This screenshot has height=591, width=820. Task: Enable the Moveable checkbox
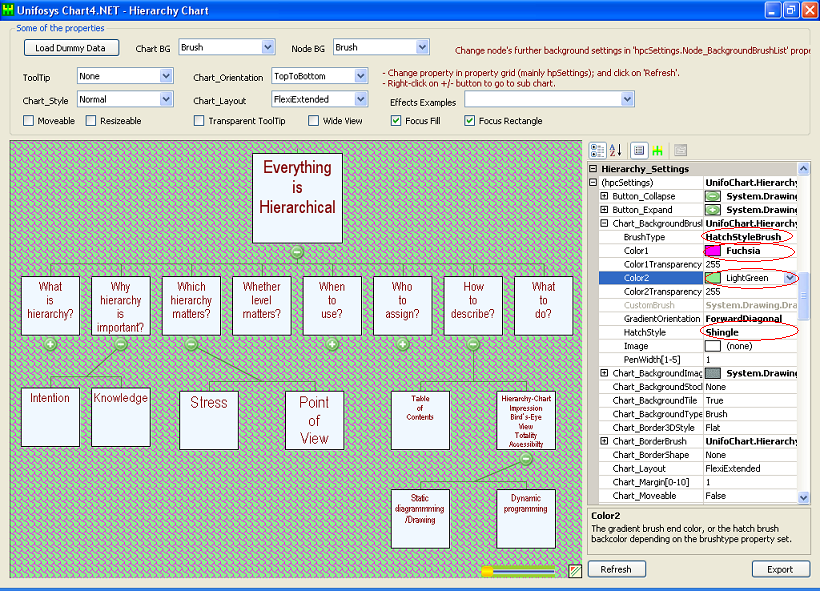click(x=29, y=121)
